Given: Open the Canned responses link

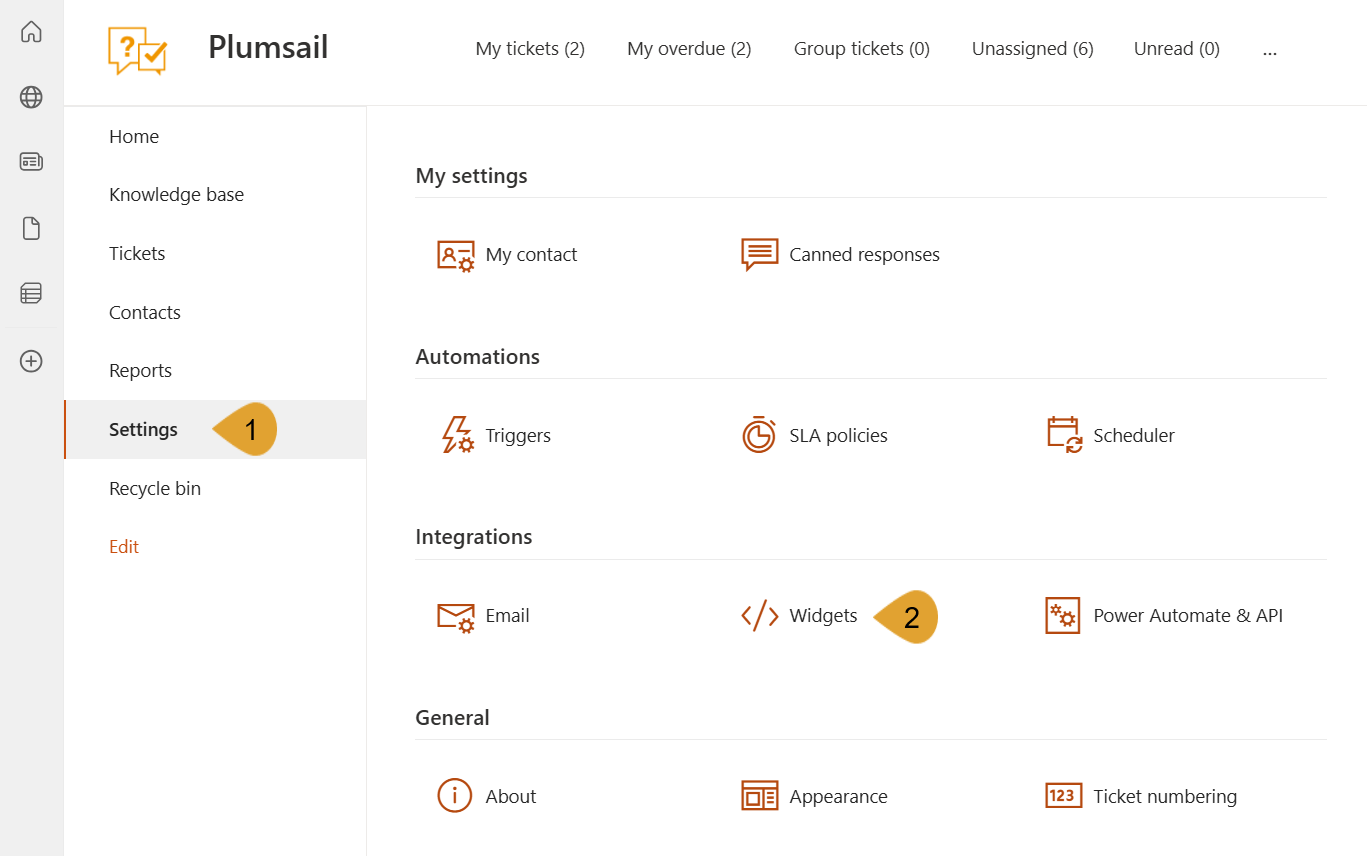Looking at the screenshot, I should (x=864, y=255).
